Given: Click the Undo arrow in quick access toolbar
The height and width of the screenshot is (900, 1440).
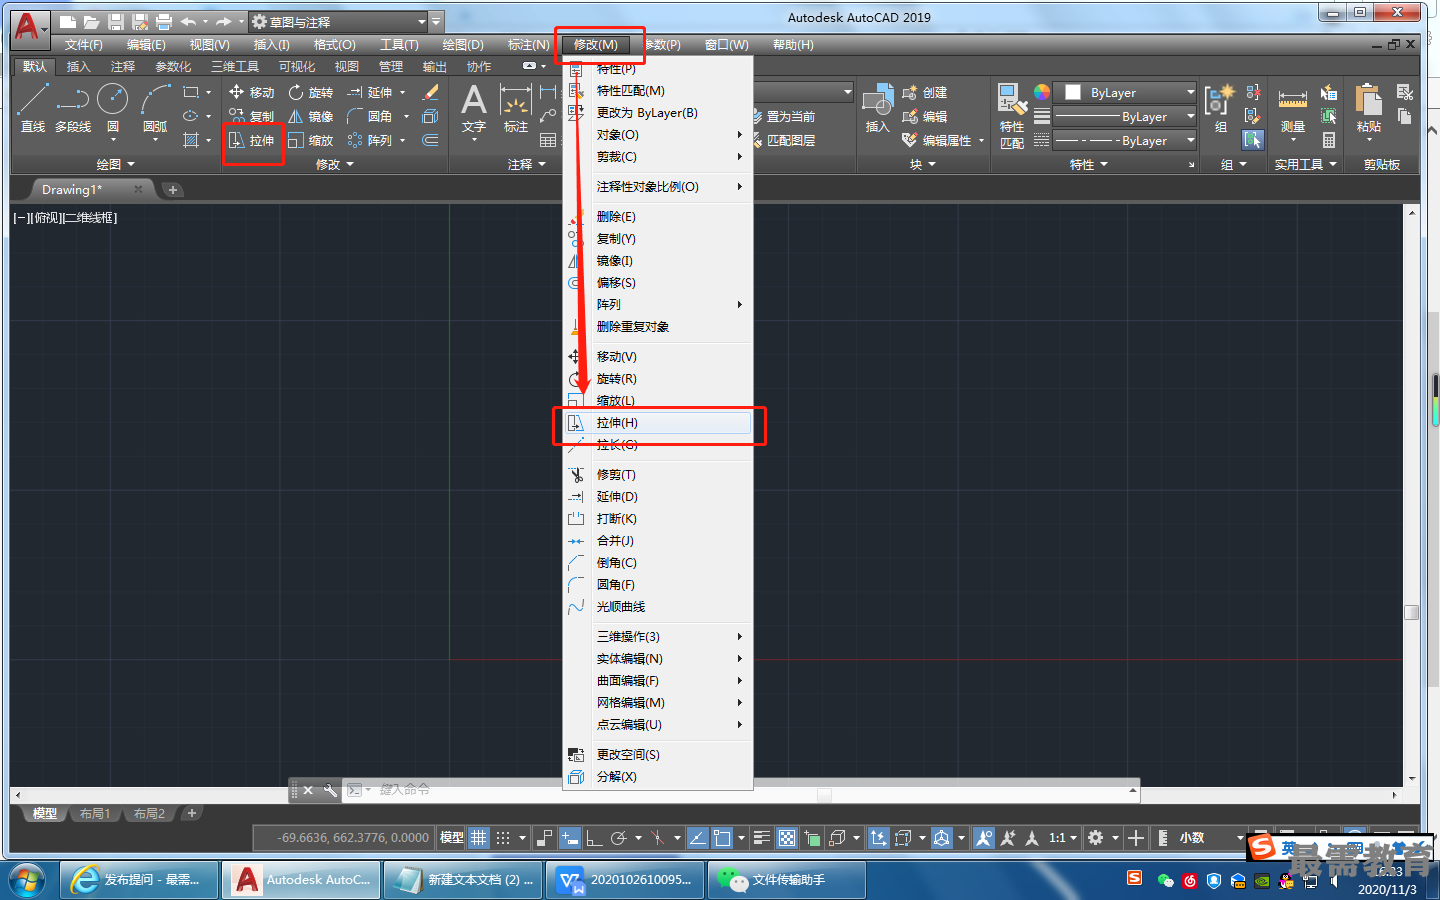Looking at the screenshot, I should coord(188,21).
